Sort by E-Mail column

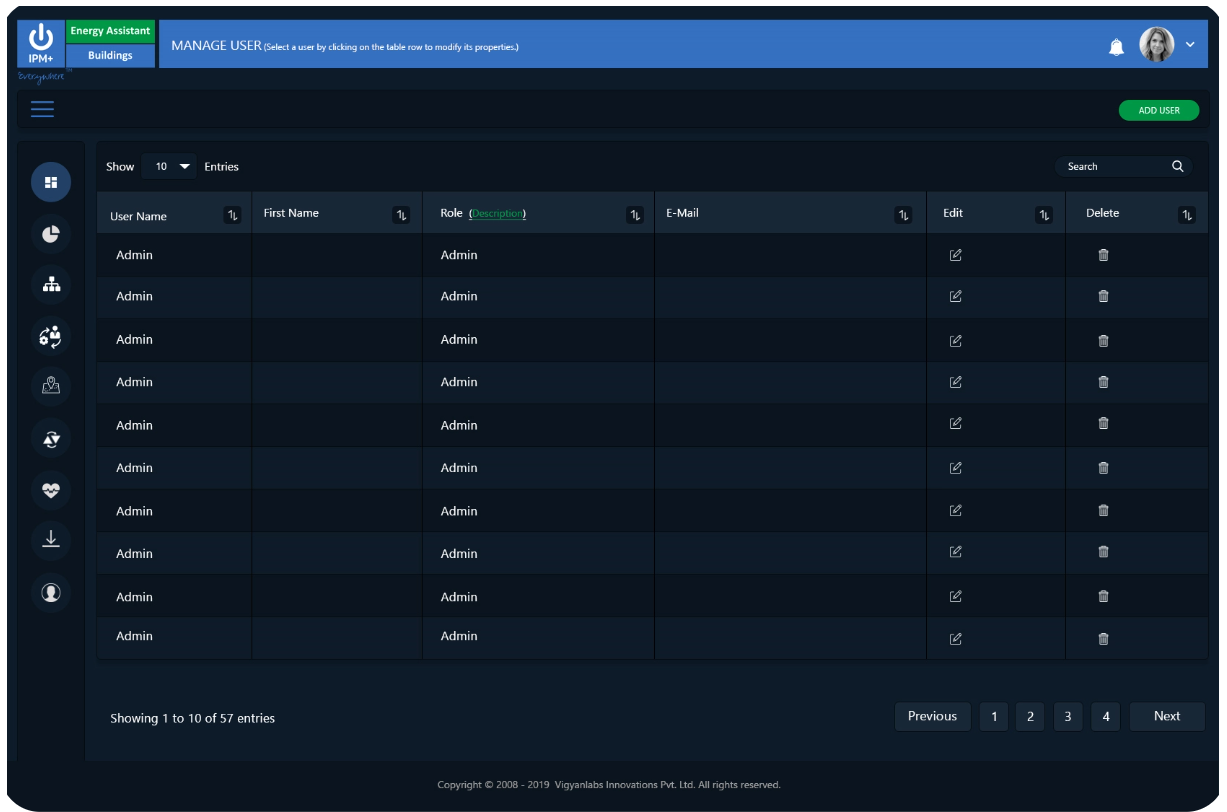click(904, 215)
